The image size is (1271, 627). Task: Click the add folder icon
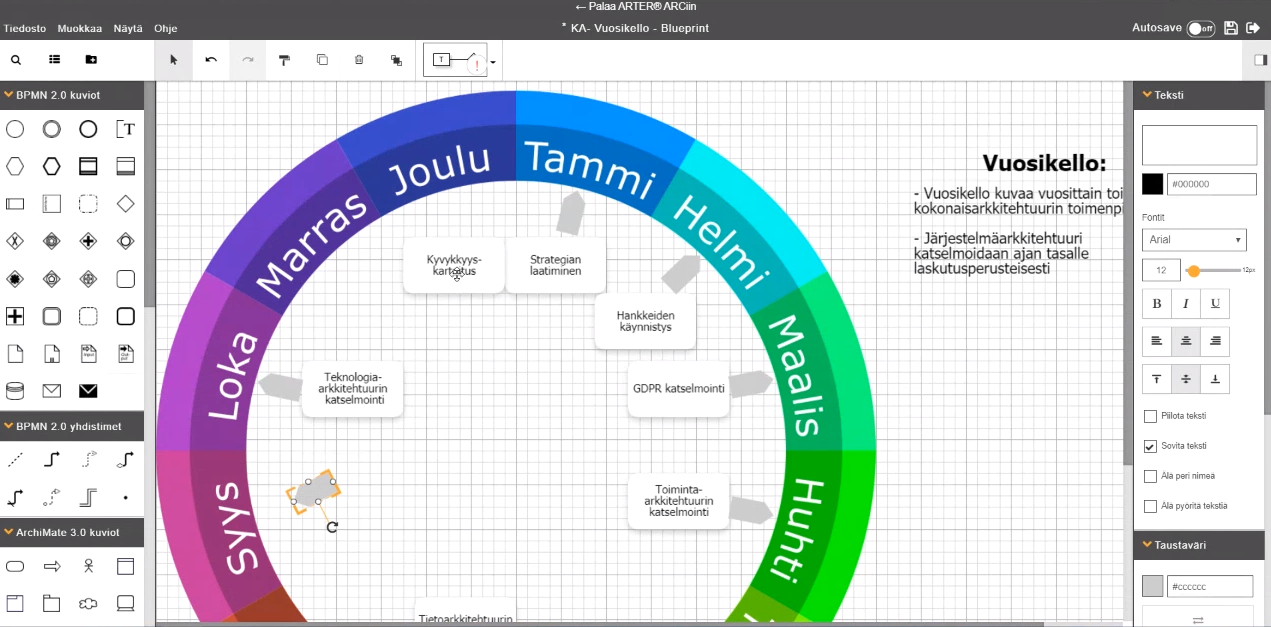point(91,60)
